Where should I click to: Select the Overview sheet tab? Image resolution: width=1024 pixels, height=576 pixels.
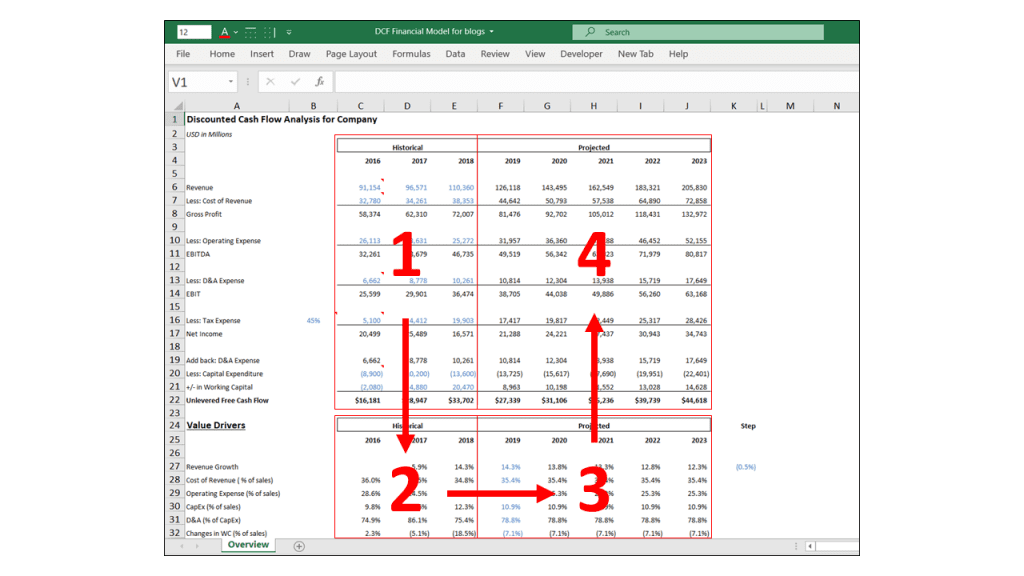[x=248, y=545]
